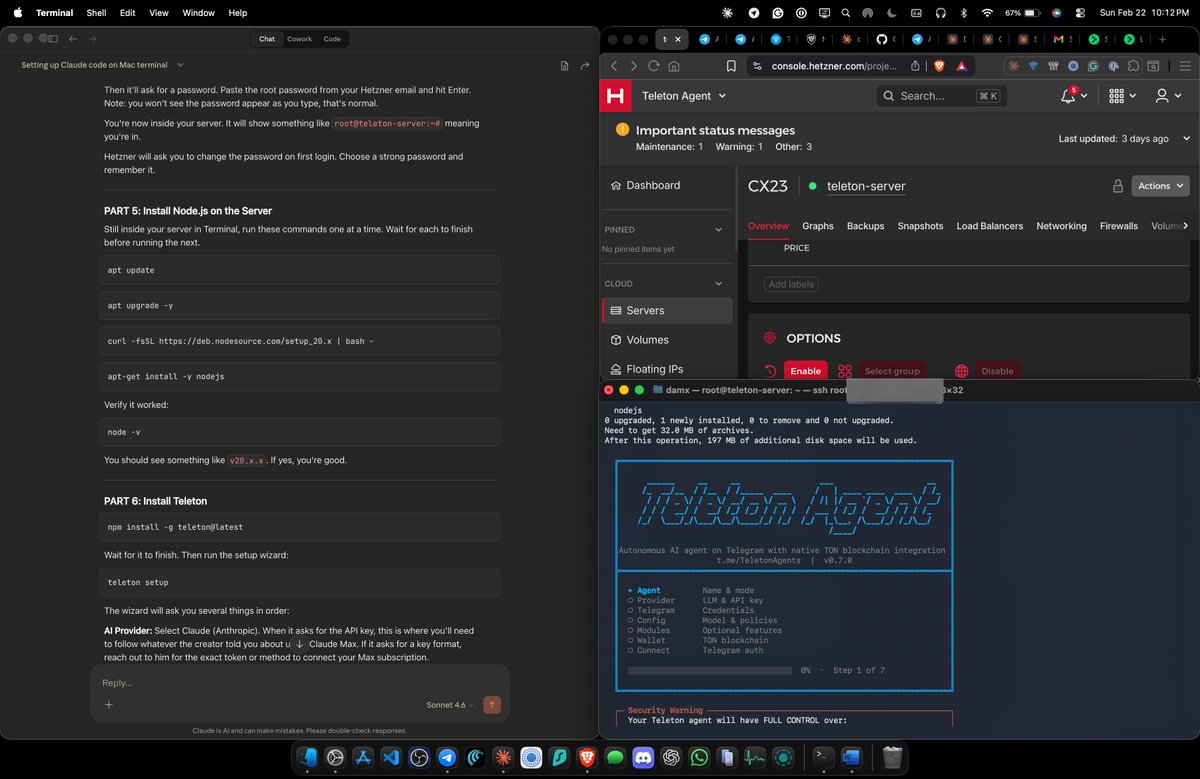Bookmark the page in Brave toolbar
This screenshot has width=1200, height=779.
point(731,66)
